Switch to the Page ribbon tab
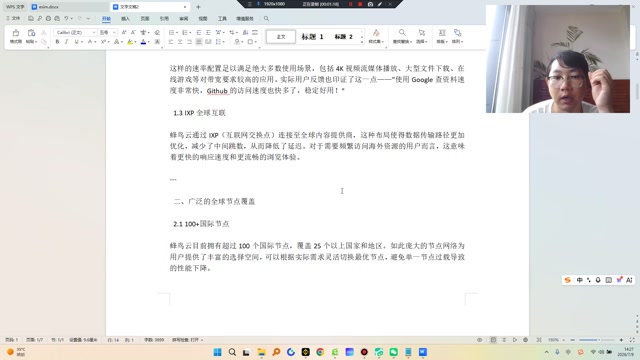Image resolution: width=640 pixels, height=360 pixels. 145,19
